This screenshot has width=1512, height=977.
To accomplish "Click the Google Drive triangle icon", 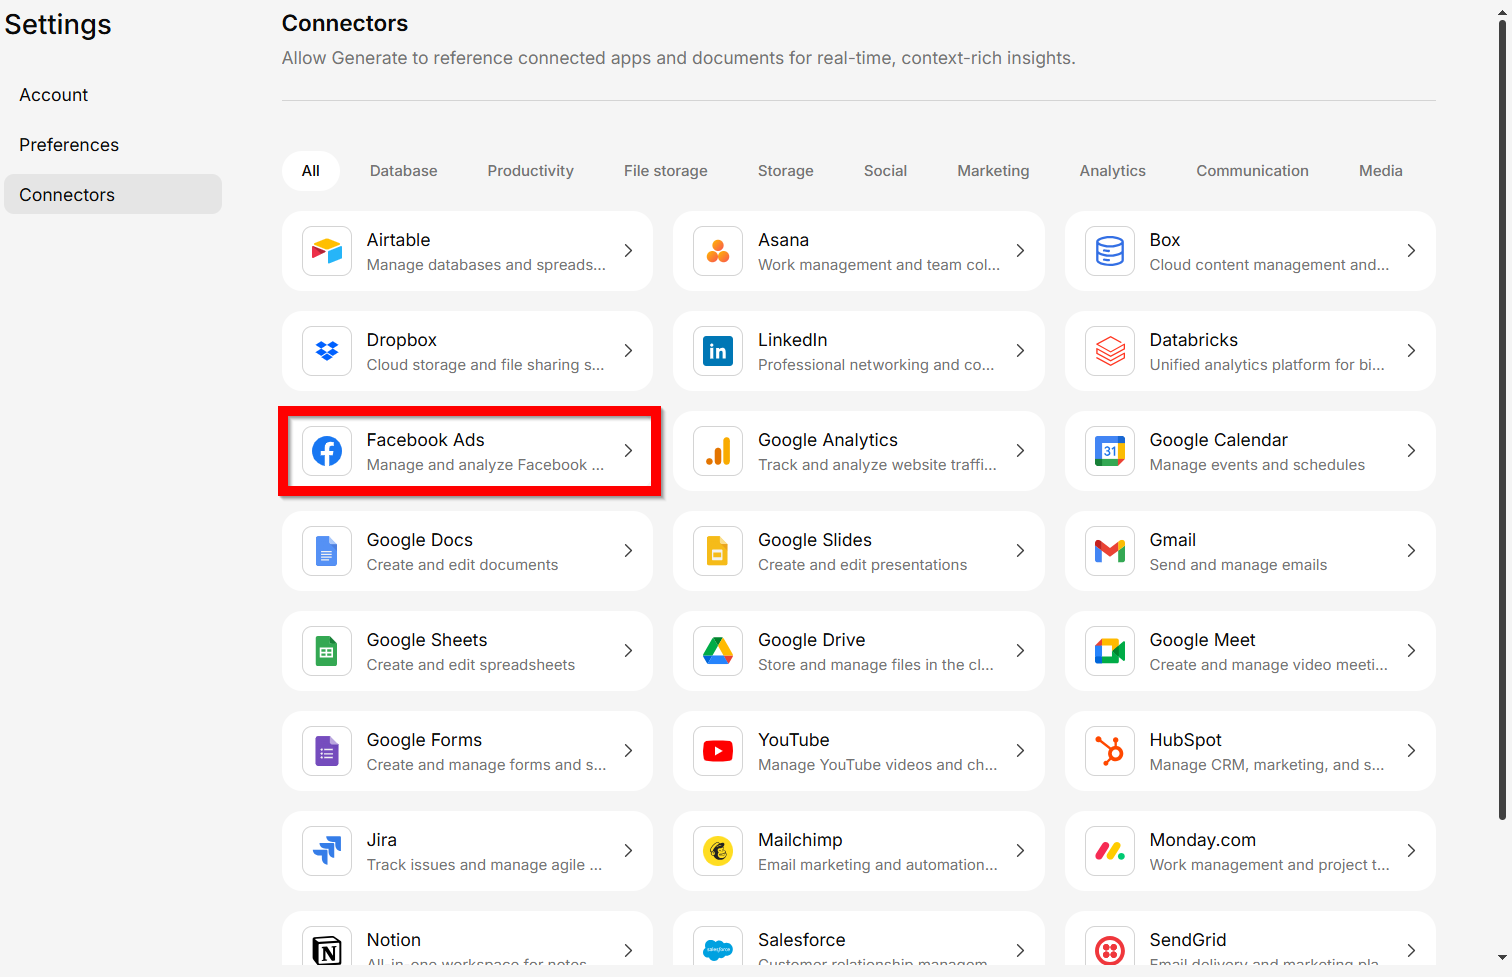I will tap(718, 651).
